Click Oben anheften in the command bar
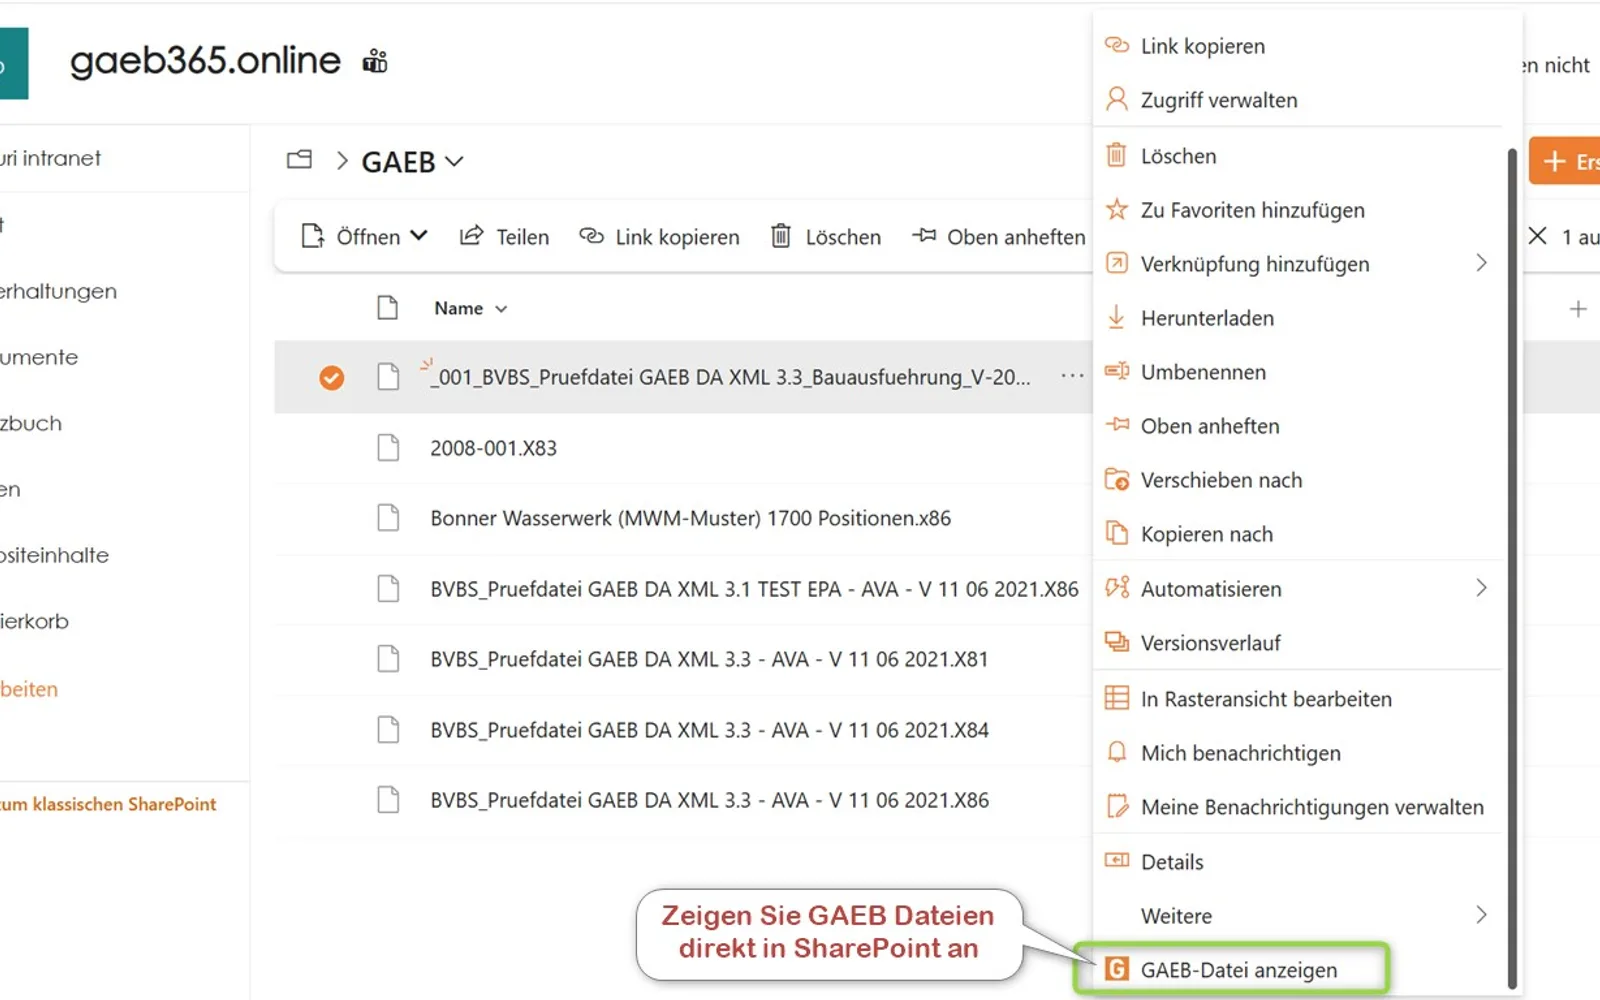 coord(999,237)
